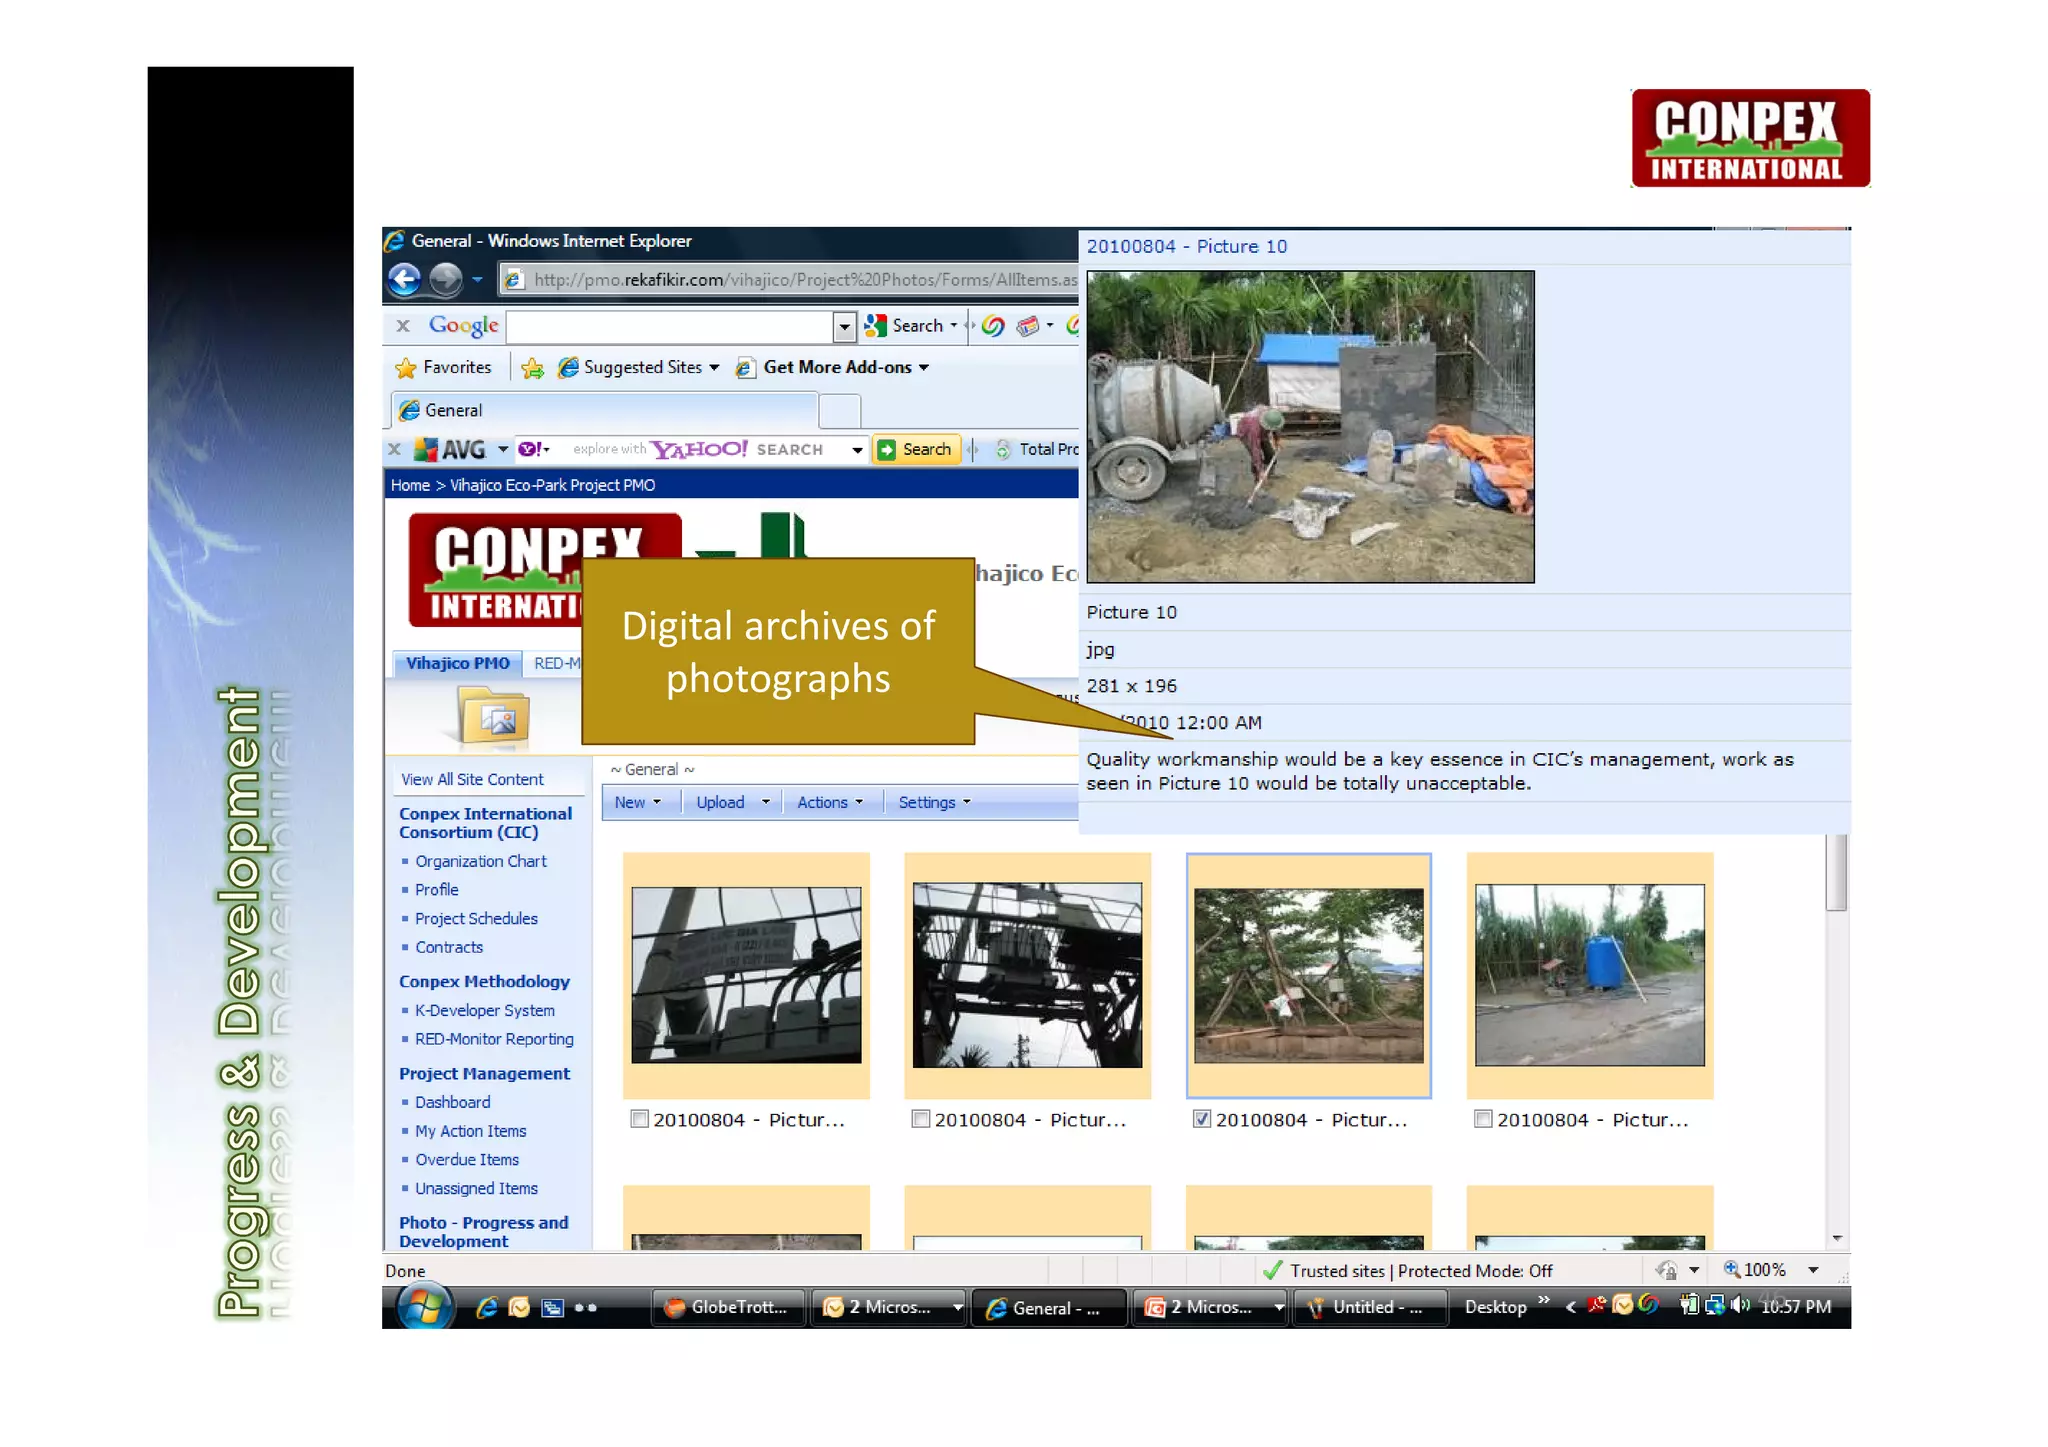This screenshot has width=2048, height=1447.
Task: Open the Organization Chart link
Action: (480, 861)
